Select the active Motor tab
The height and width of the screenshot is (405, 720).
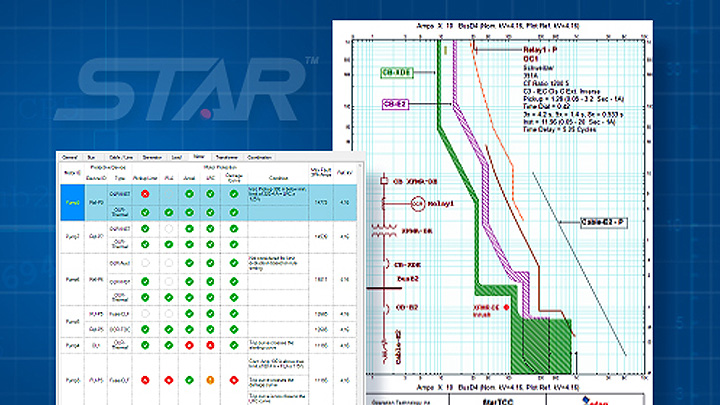(199, 157)
